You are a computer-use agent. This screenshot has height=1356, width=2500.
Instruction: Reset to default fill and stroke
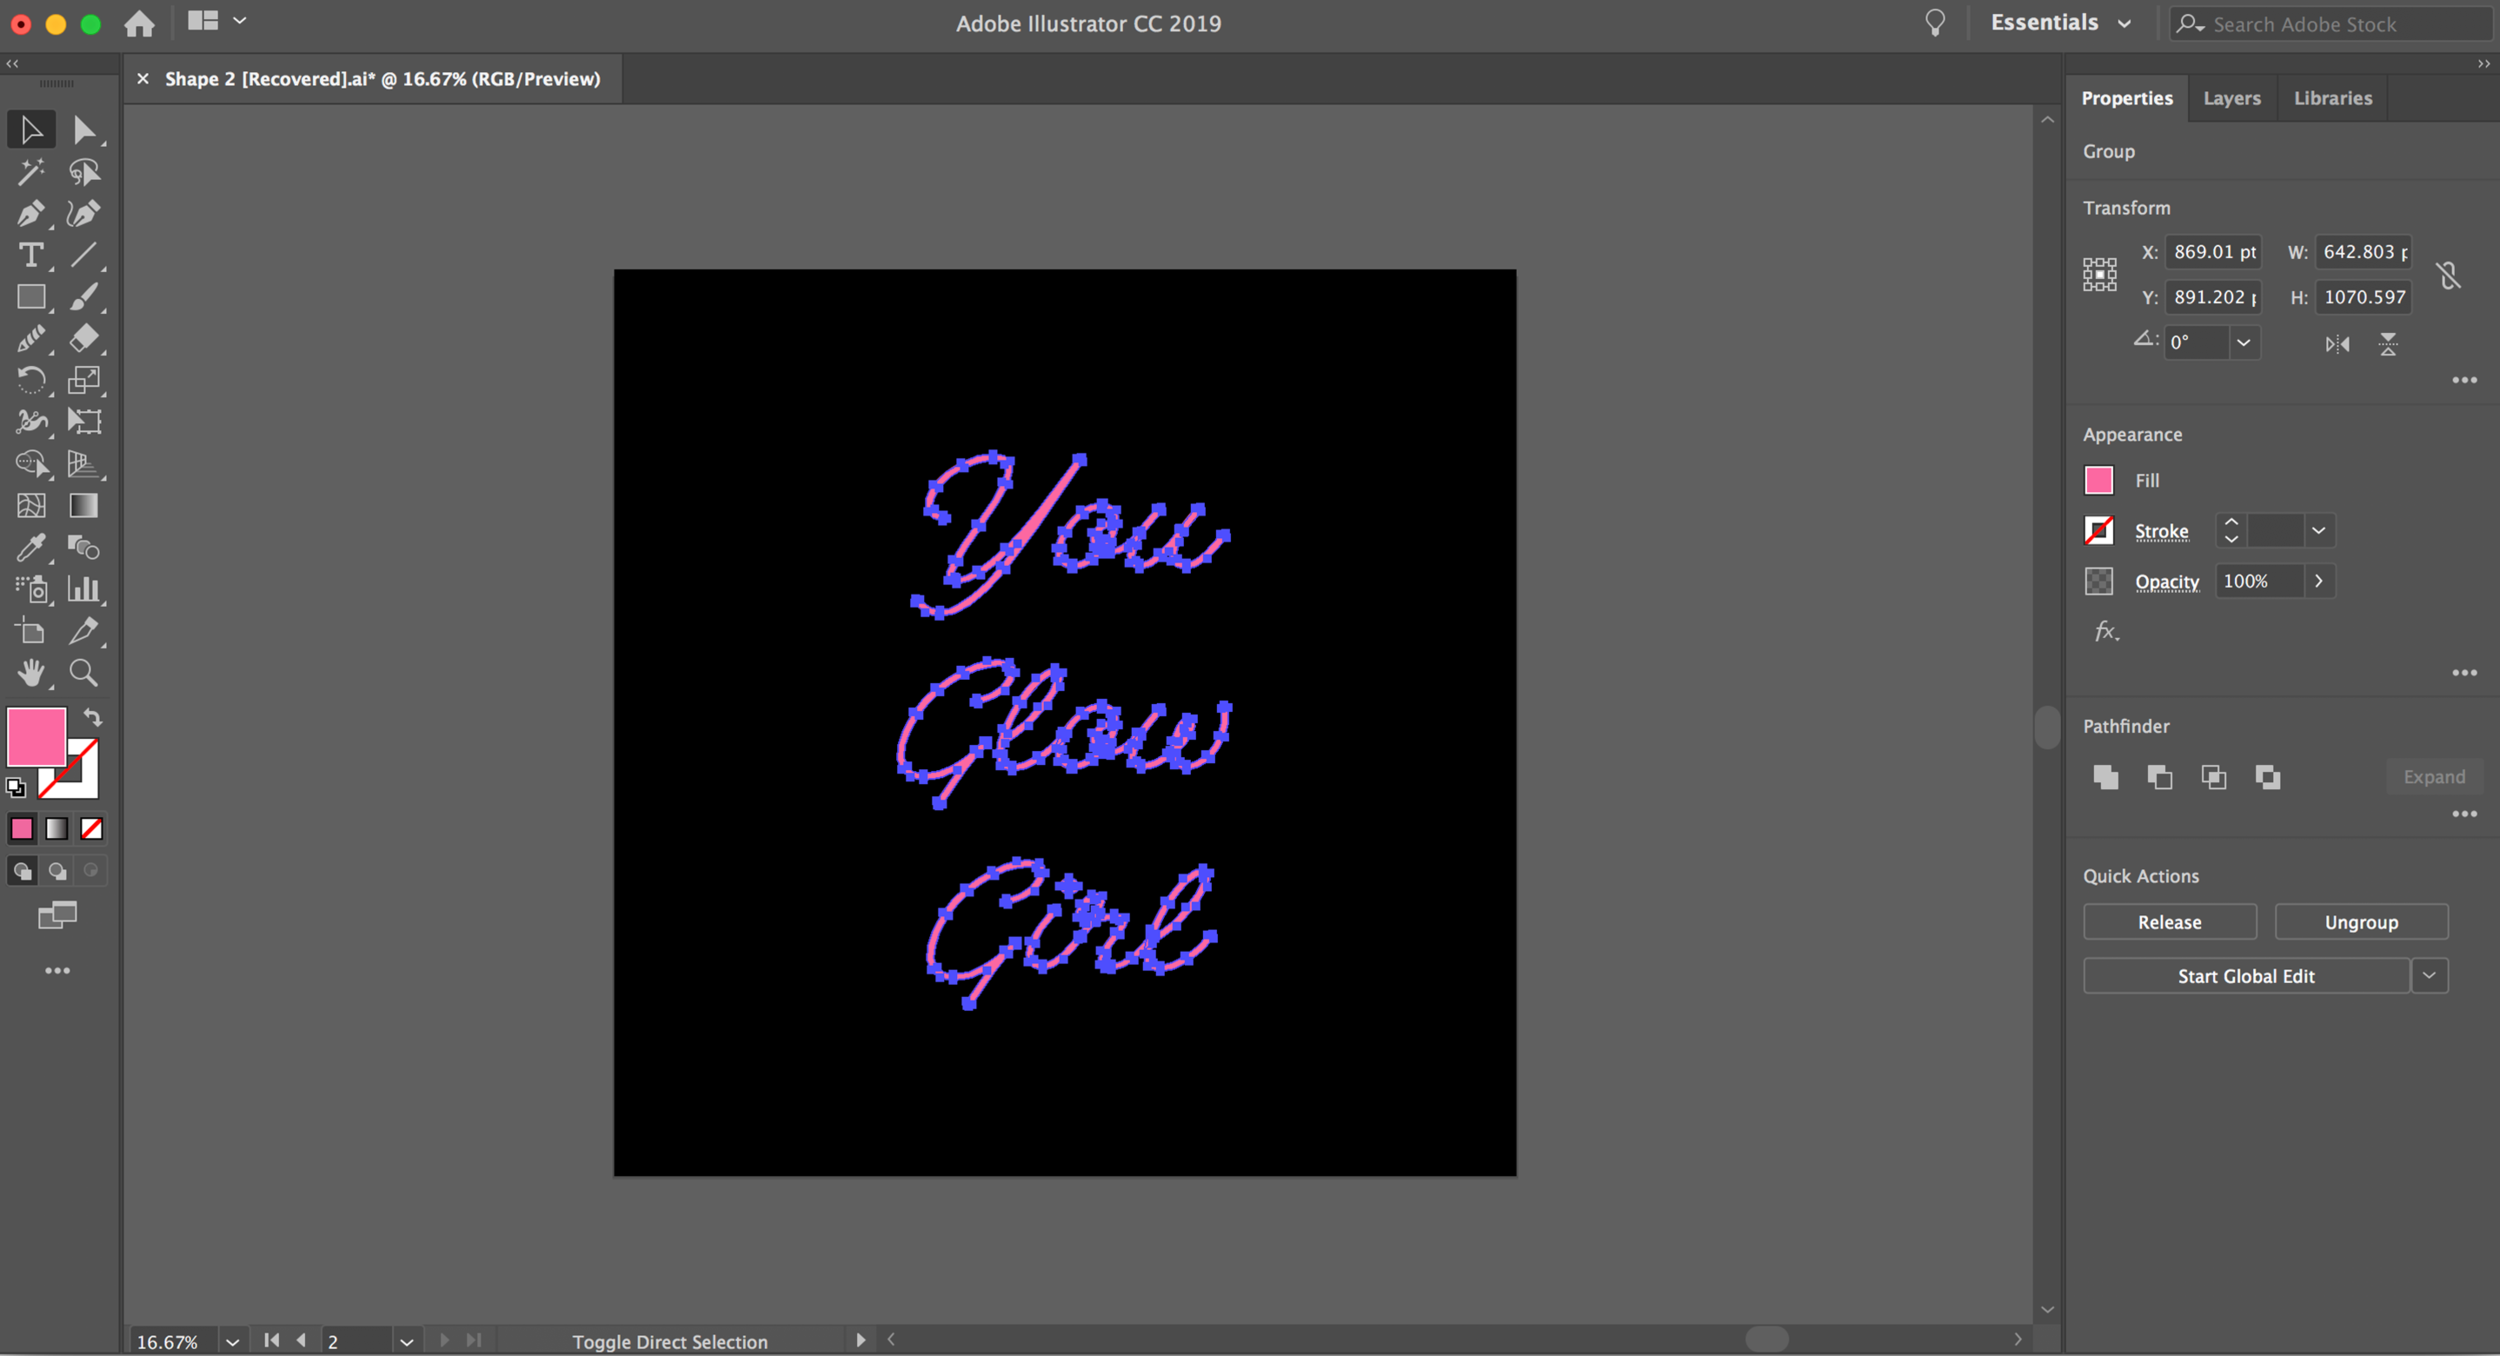pos(15,788)
